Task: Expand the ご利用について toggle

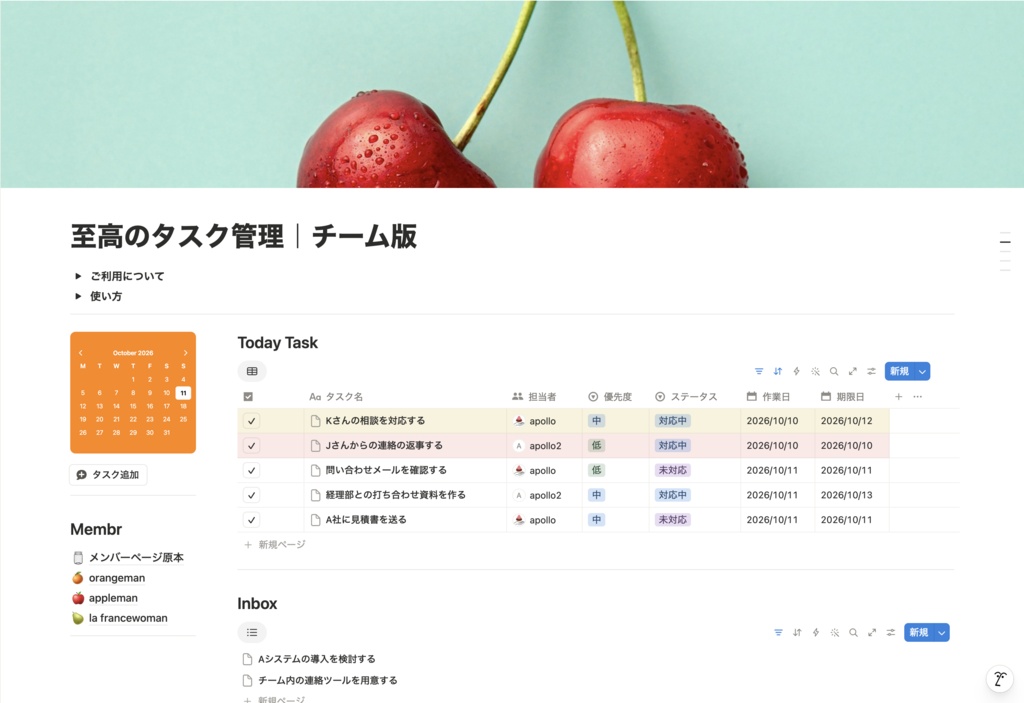Action: (78, 276)
